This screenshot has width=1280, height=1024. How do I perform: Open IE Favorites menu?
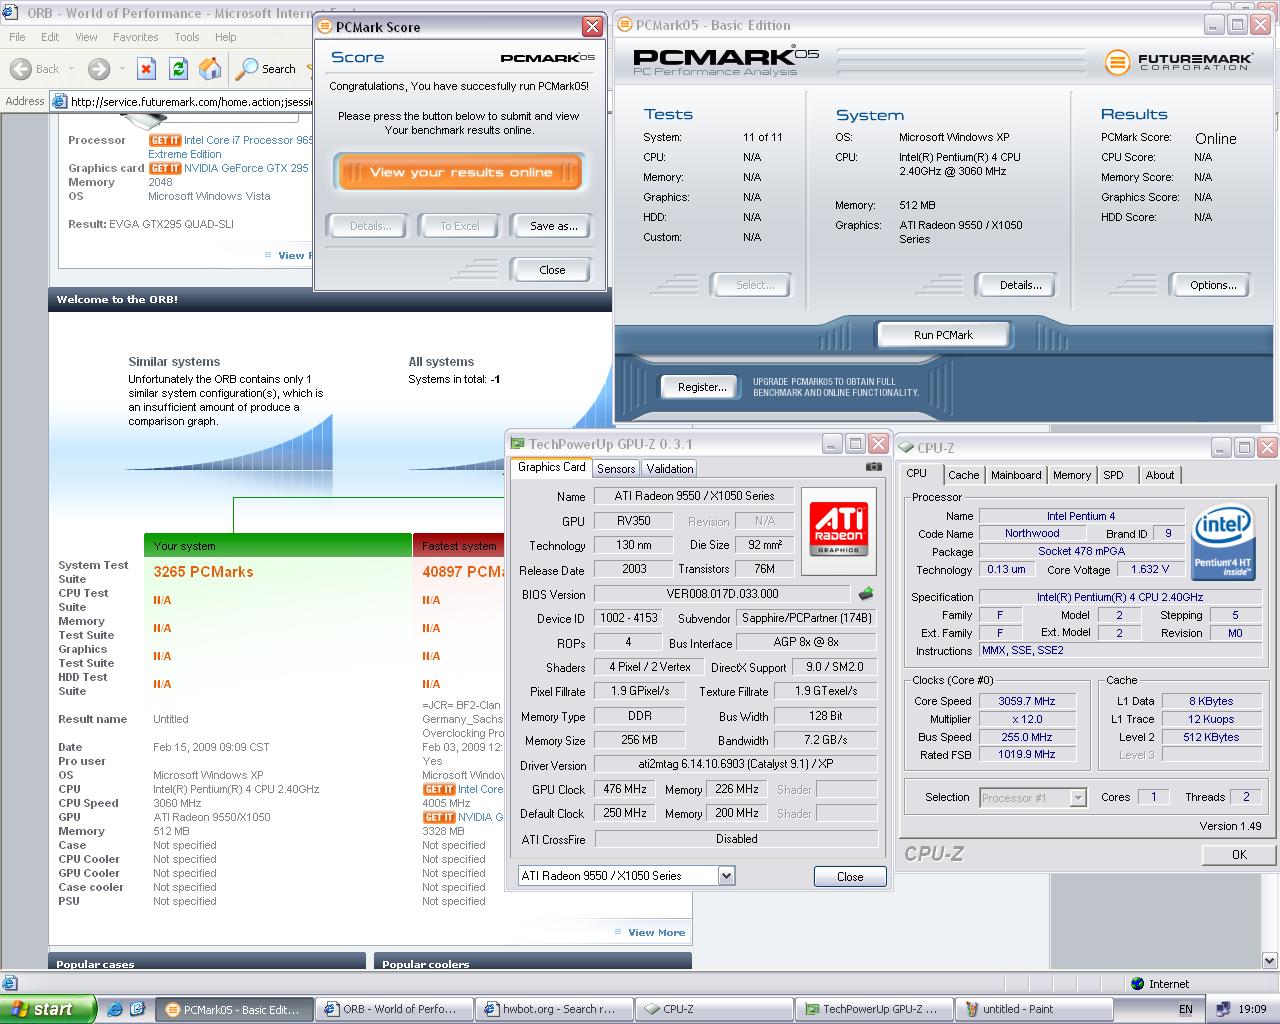(135, 37)
